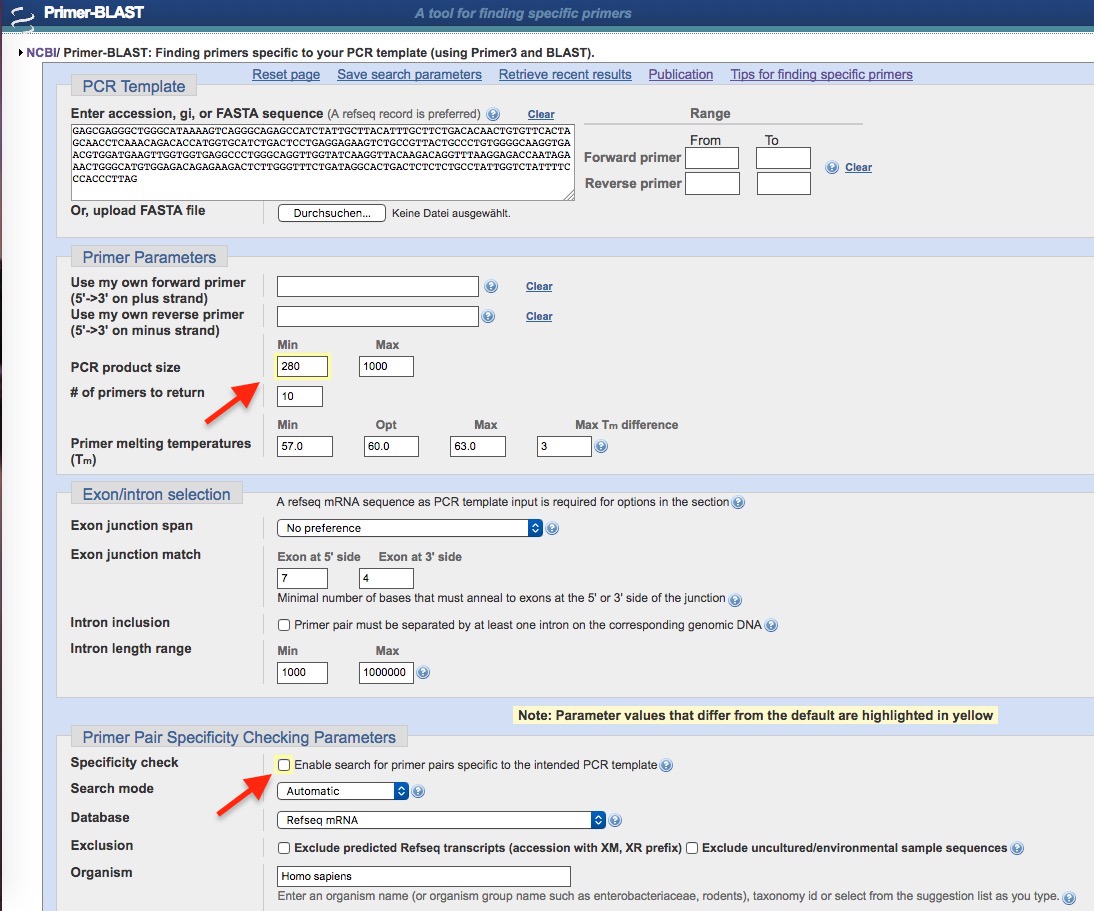Focus Forward primer To field
1094x911 pixels.
click(784, 158)
